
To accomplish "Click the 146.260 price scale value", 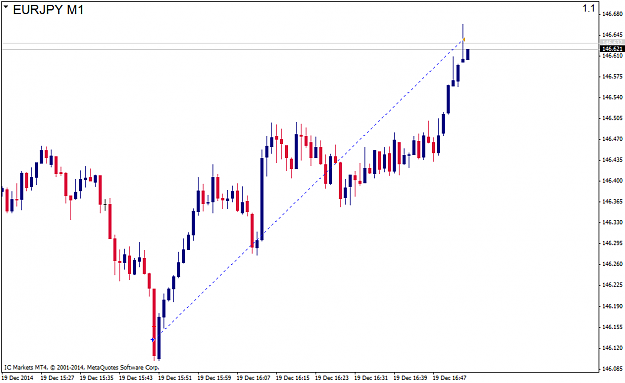I will tap(613, 264).
